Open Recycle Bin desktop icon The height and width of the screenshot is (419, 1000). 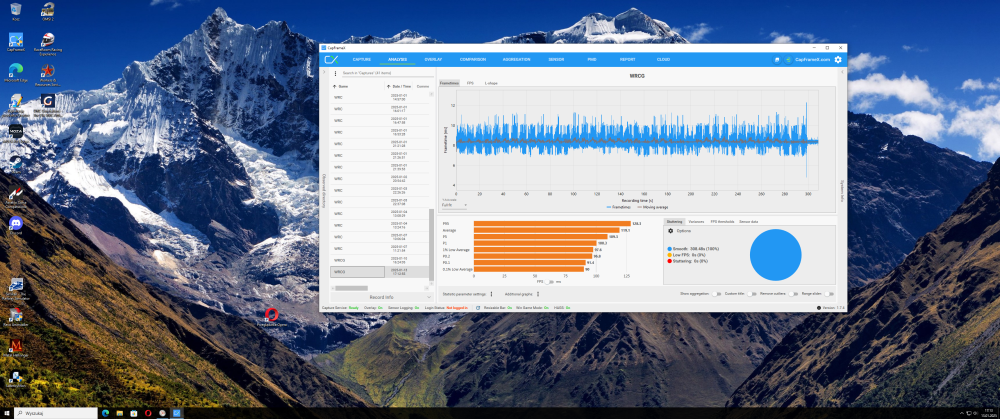16,11
